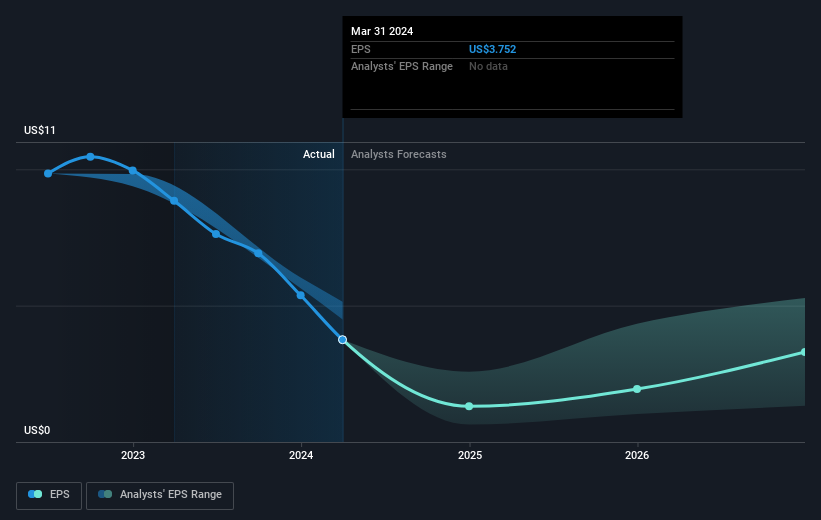Toggle the EPS legend button
This screenshot has width=821, height=520.
[49, 495]
